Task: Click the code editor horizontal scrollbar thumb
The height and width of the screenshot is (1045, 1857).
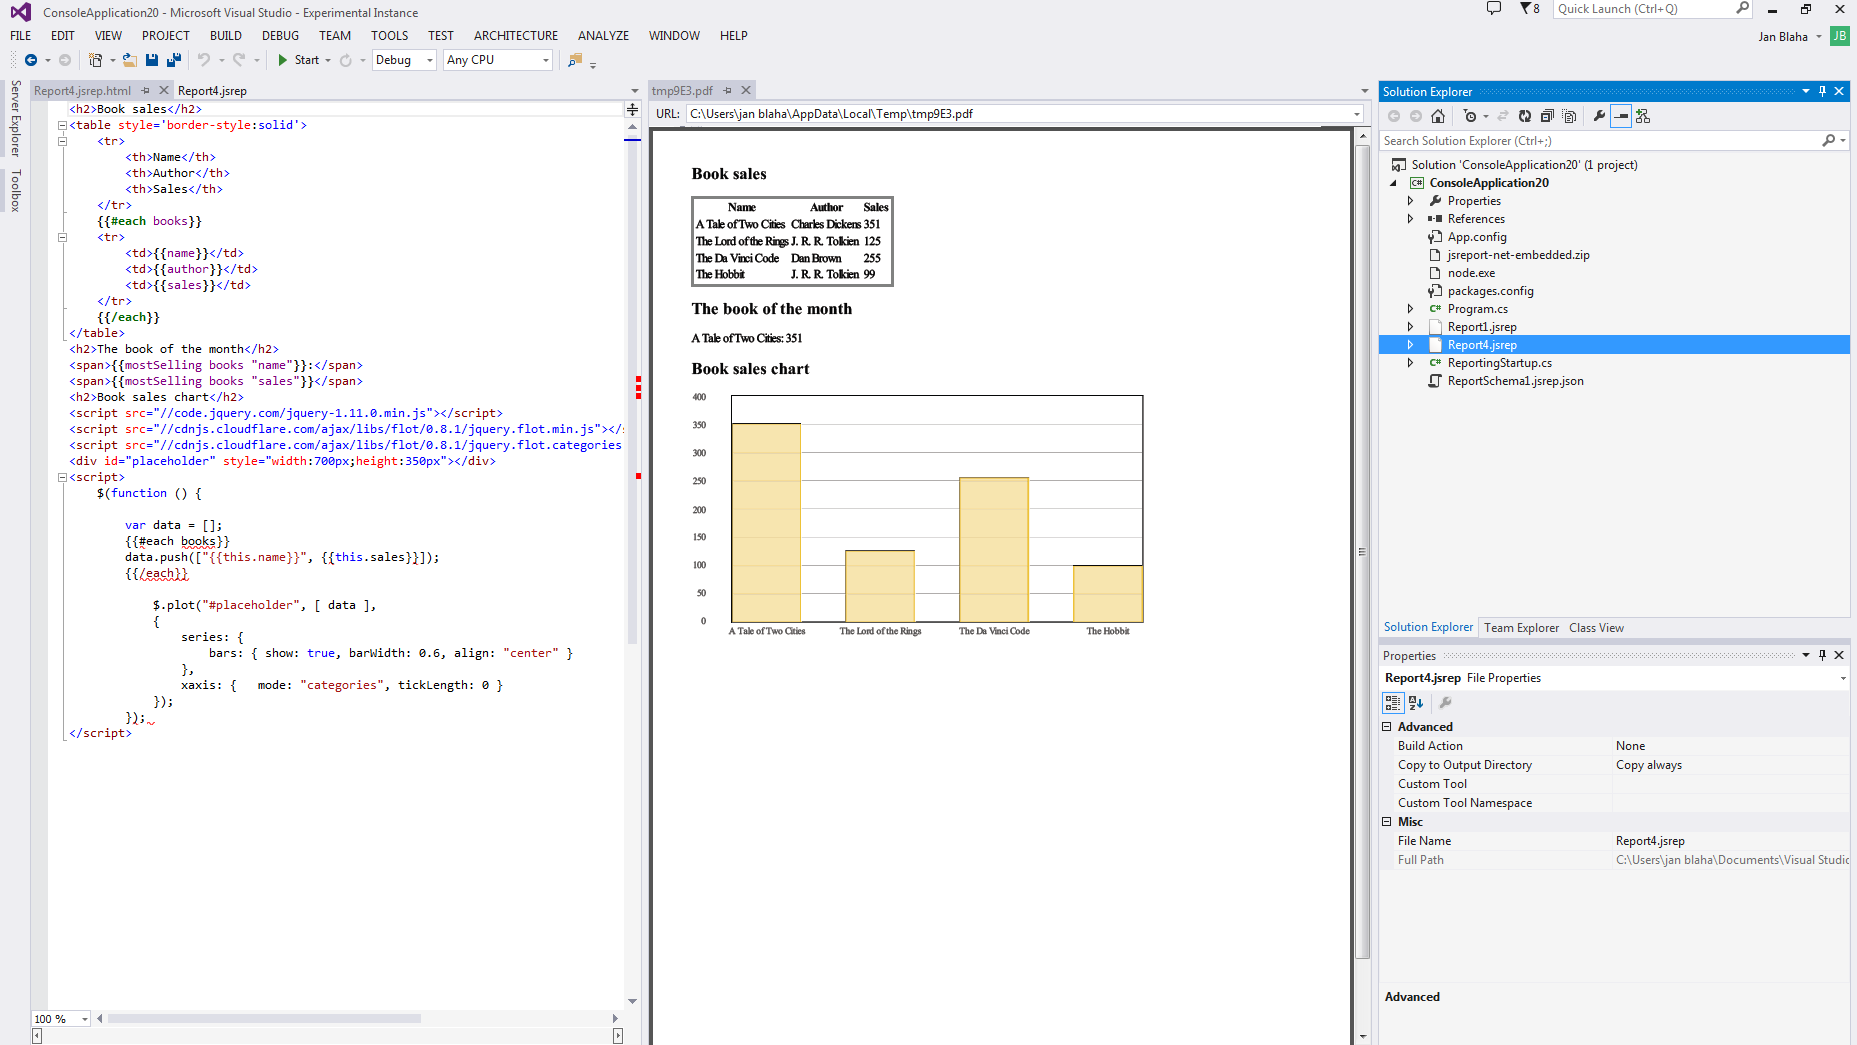Action: coord(264,1019)
